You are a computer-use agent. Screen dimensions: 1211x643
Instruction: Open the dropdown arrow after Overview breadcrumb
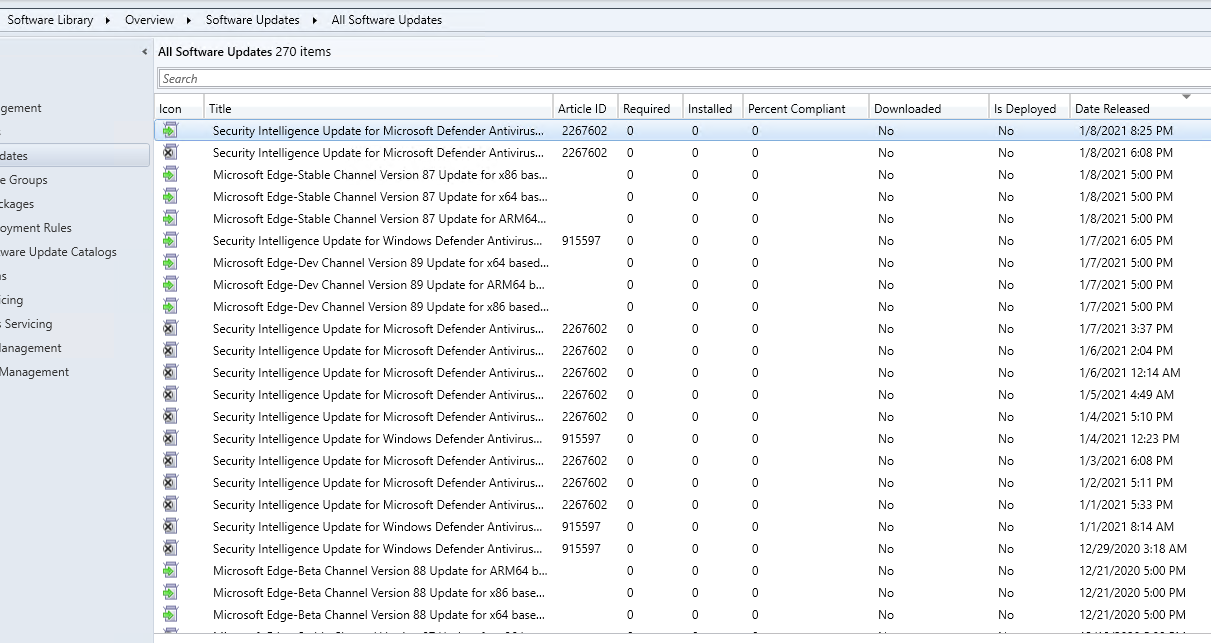187,20
